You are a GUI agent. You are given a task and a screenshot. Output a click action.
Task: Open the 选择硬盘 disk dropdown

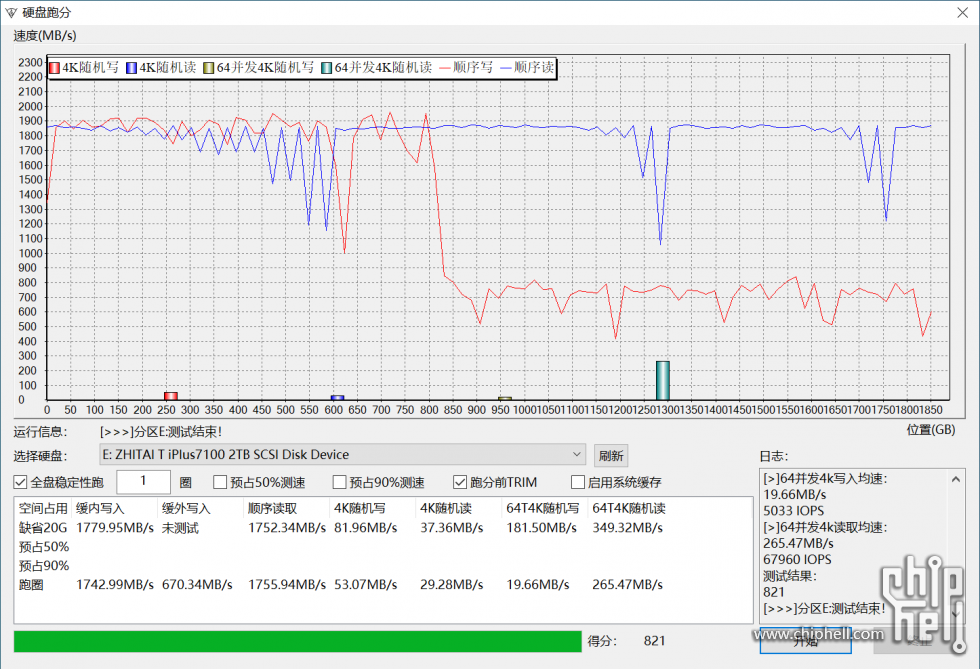[x=342, y=455]
